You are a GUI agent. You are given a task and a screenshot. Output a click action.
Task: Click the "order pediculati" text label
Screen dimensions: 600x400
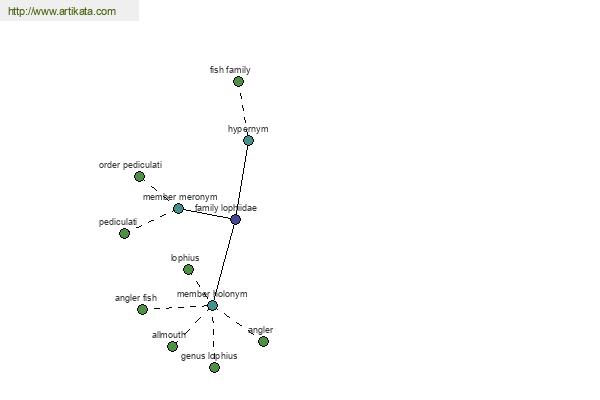pos(130,165)
